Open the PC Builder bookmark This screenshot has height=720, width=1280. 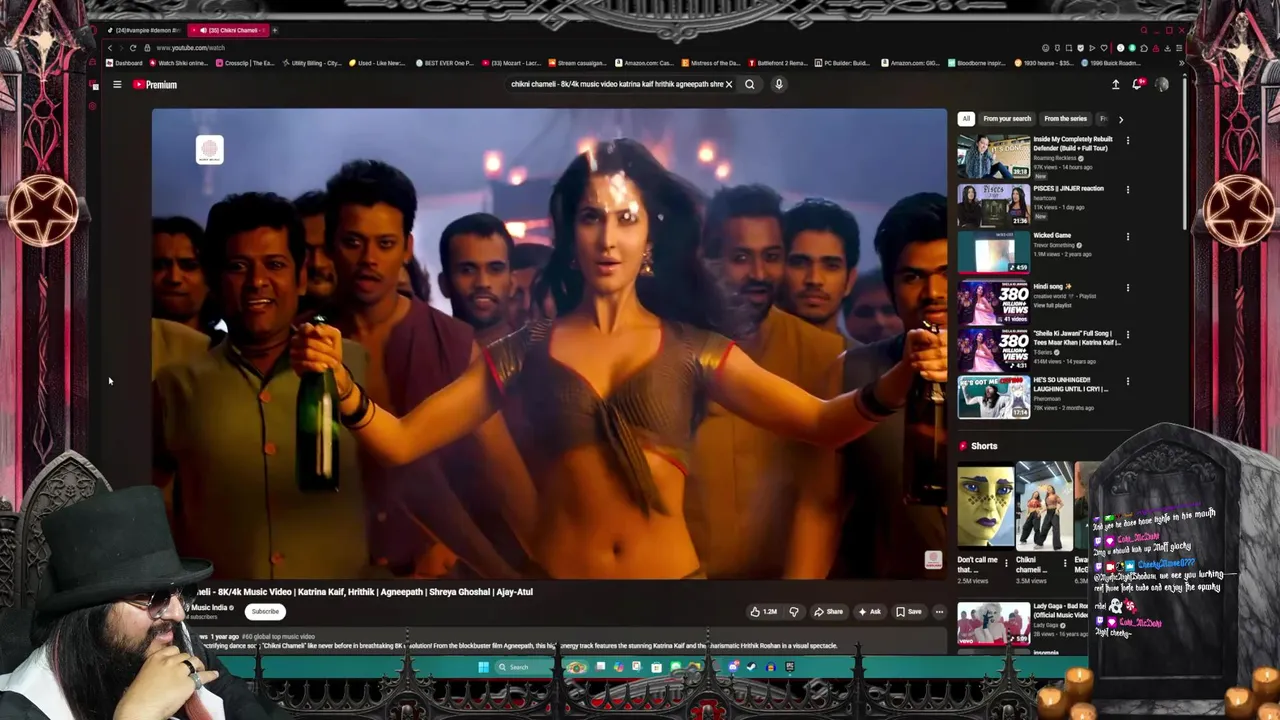842,63
